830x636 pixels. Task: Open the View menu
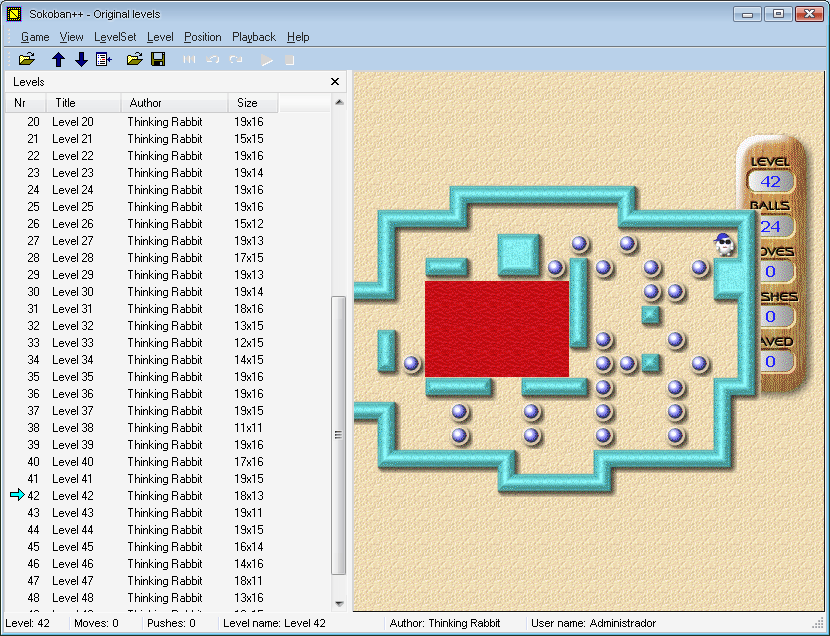coord(71,37)
